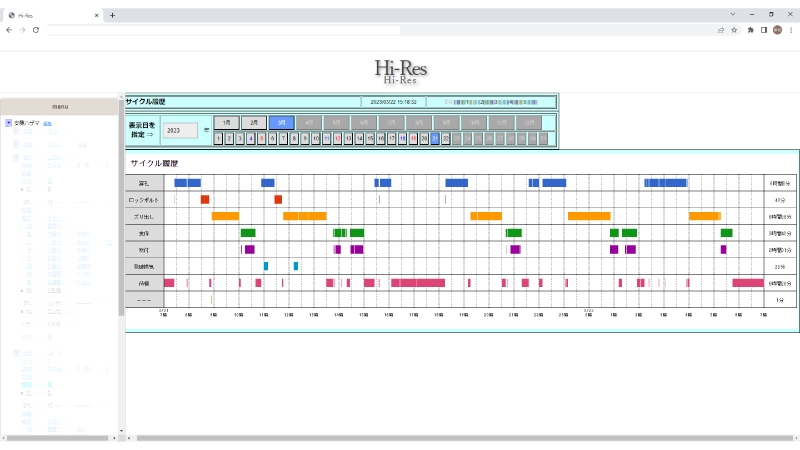Bookmark this page with the star
800x450 pixels.
(x=734, y=30)
